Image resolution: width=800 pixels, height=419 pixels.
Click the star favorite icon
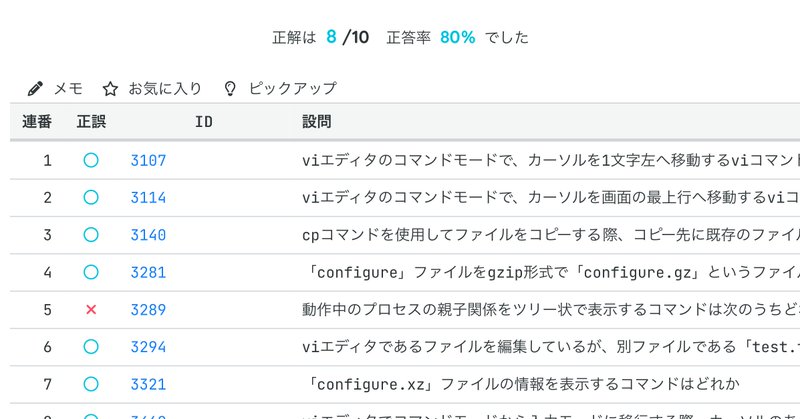(x=110, y=88)
